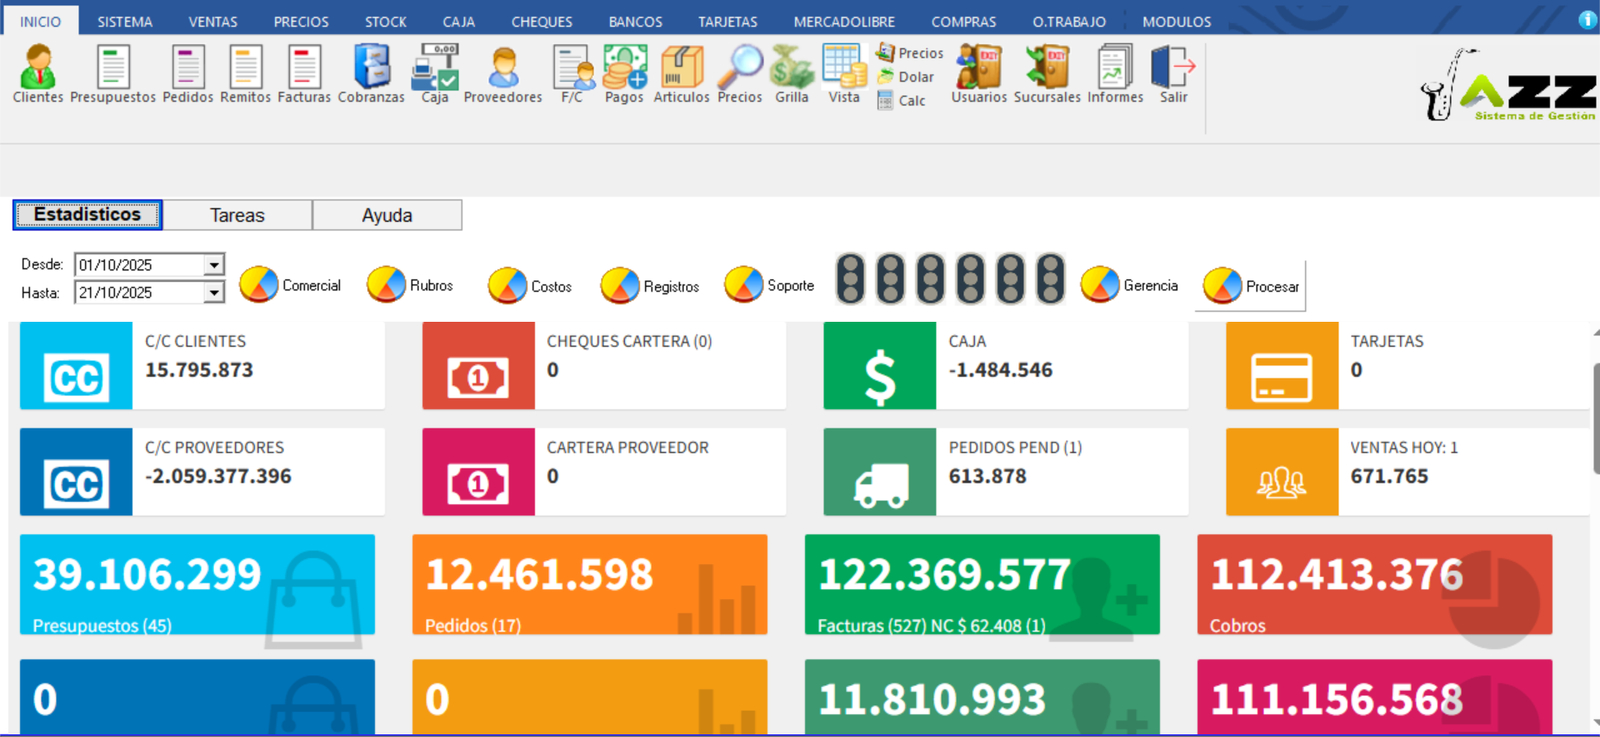Open the Clientes module icon
Viewport: 1600px width, 737px height.
point(38,73)
